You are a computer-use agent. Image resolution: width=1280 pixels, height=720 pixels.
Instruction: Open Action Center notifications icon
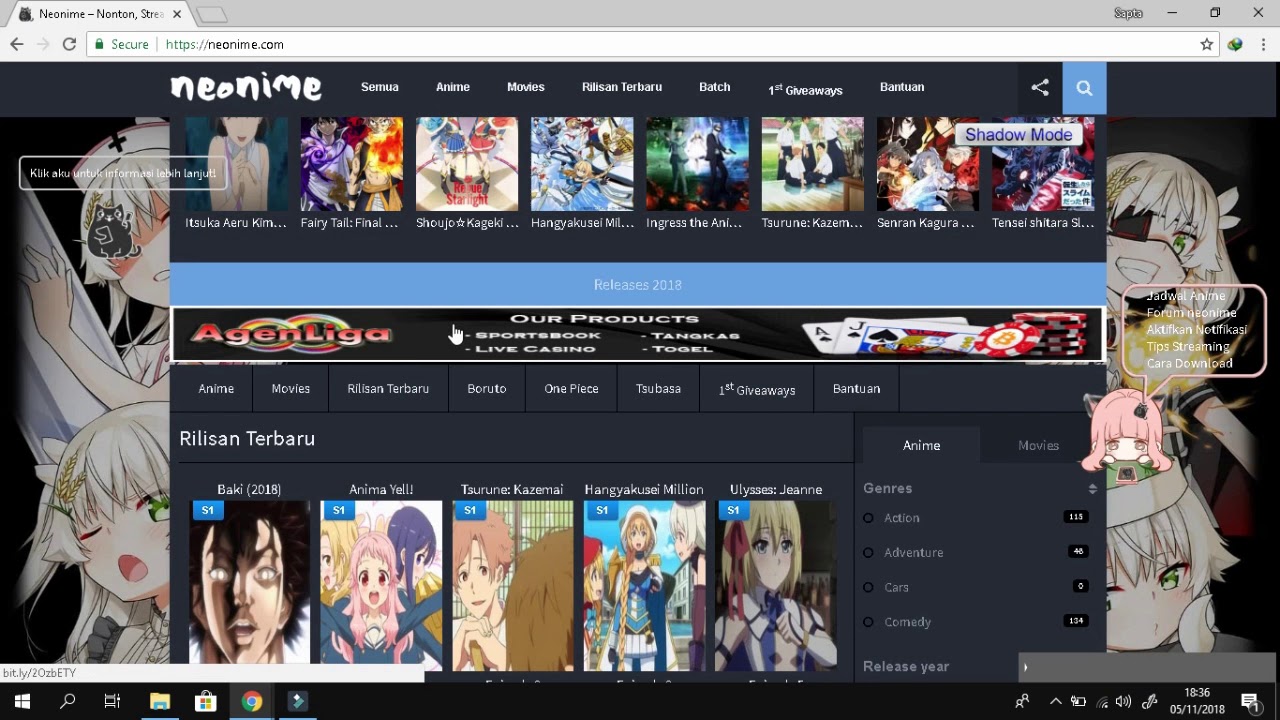click(1249, 701)
